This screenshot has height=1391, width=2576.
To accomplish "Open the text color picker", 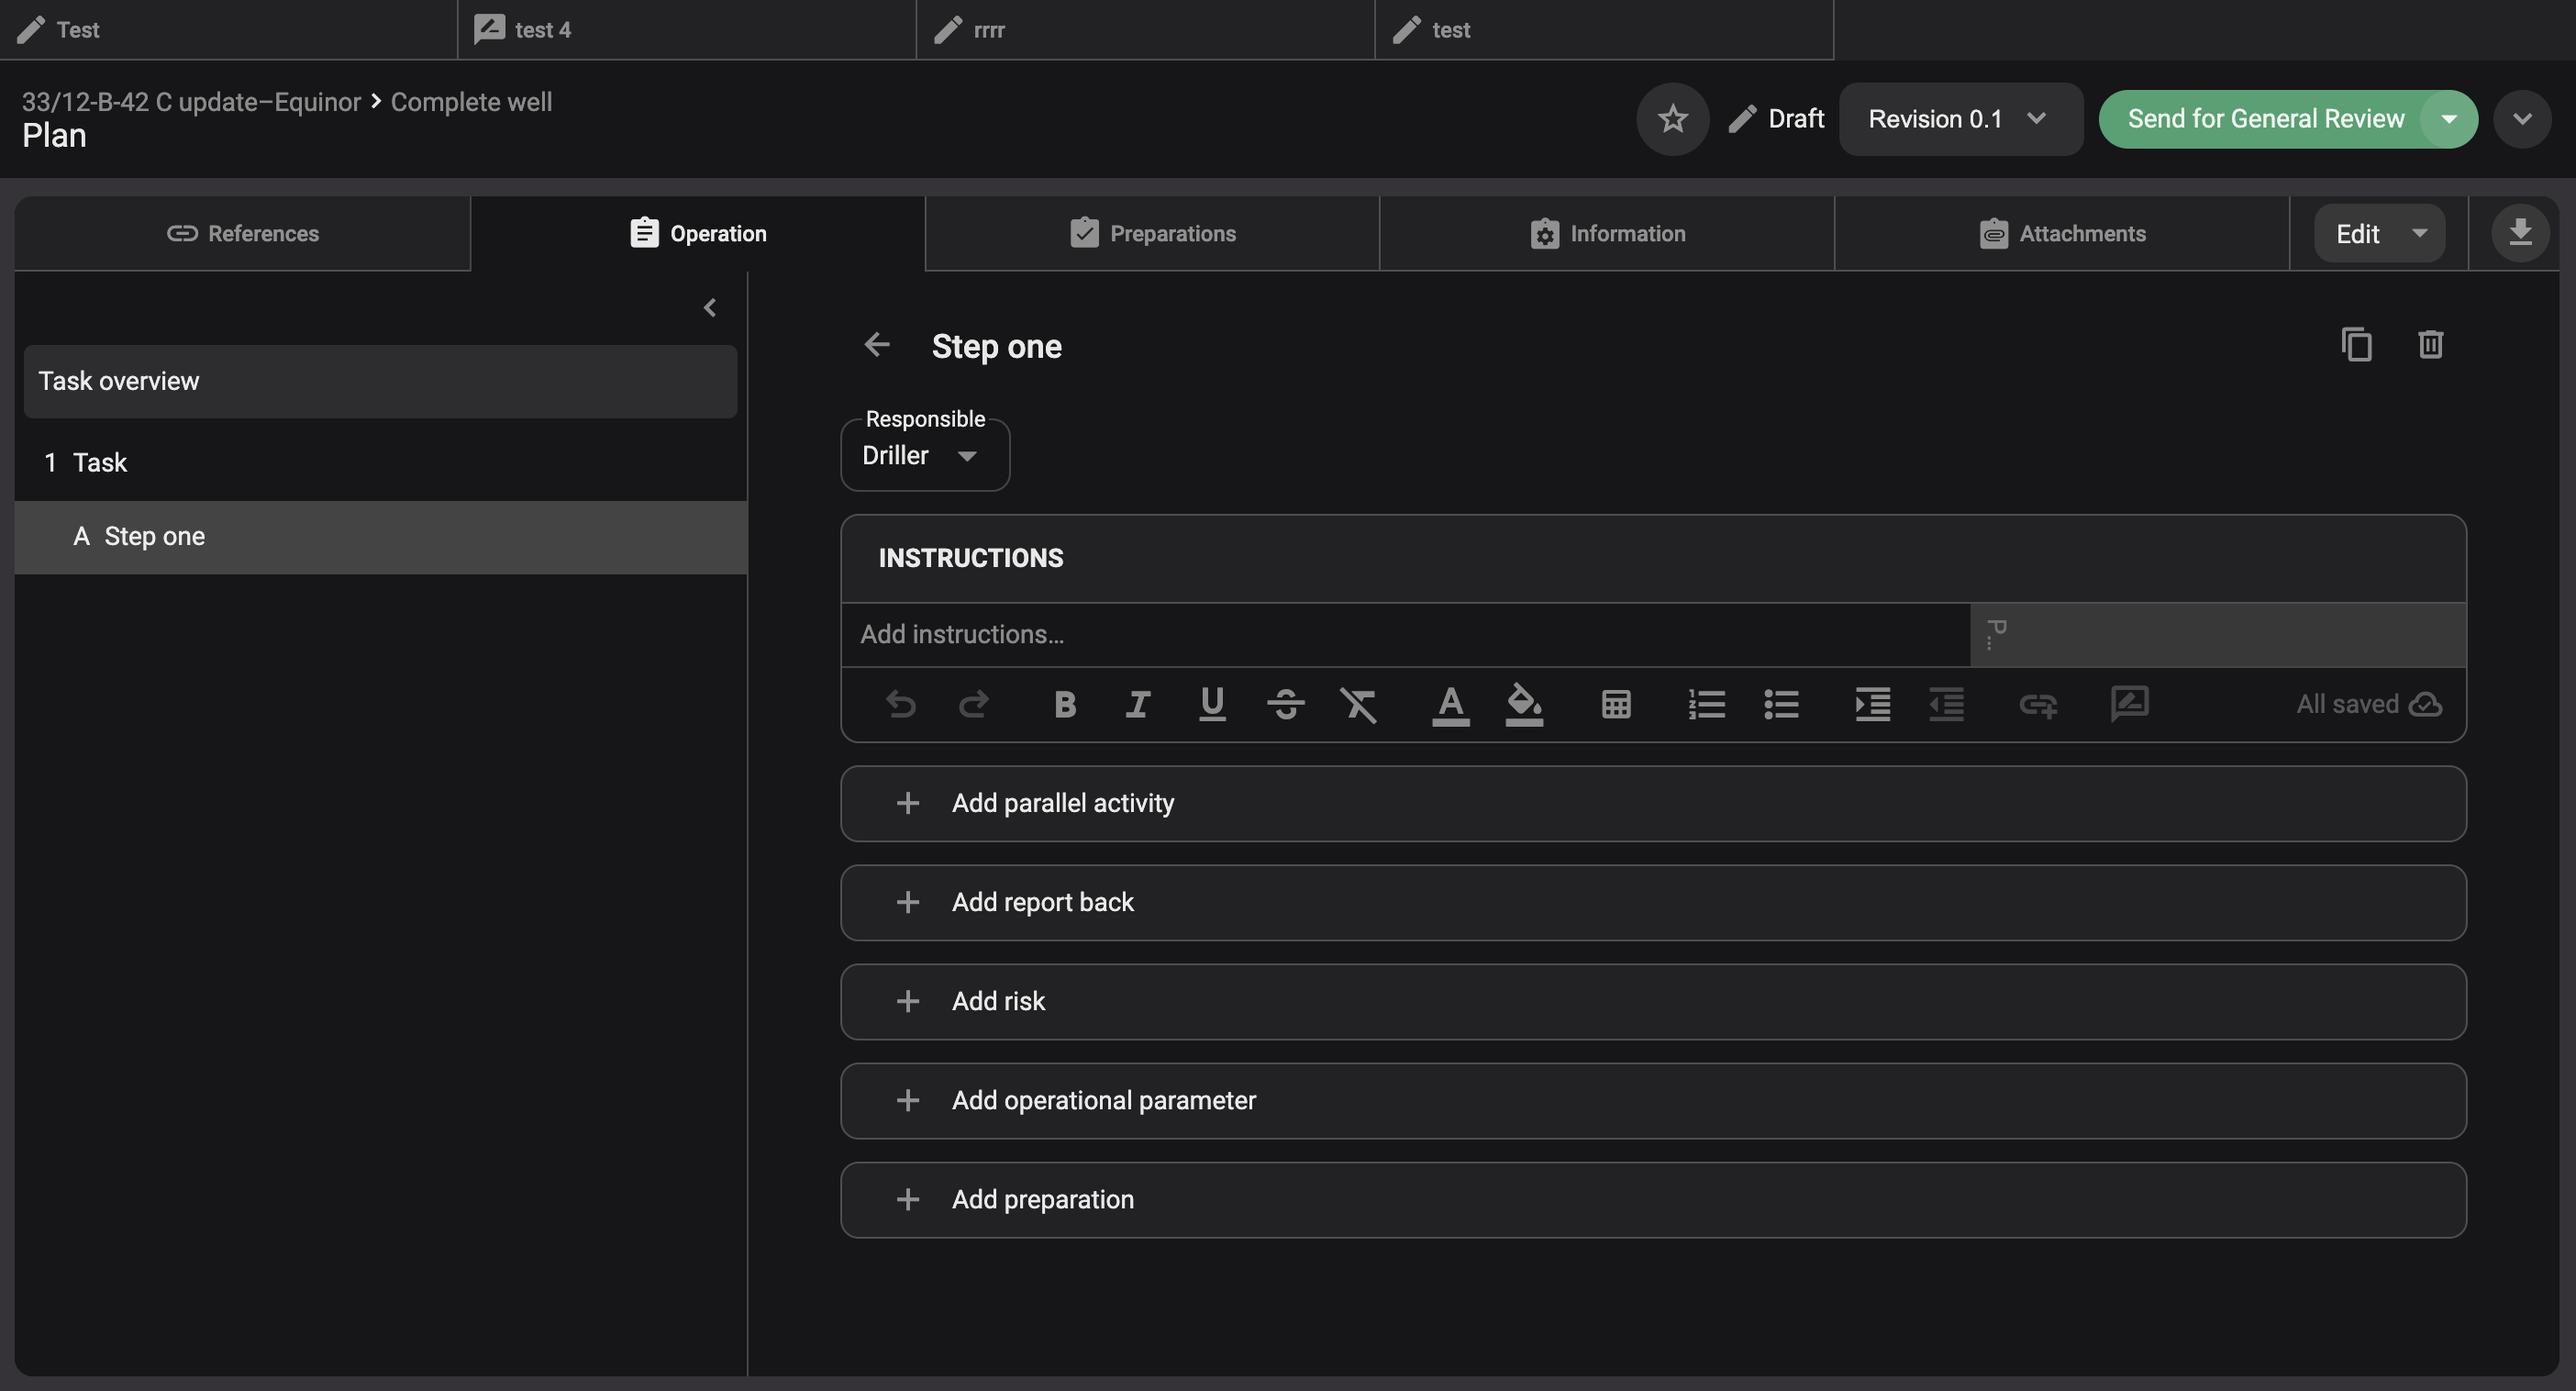I will click(x=1450, y=704).
